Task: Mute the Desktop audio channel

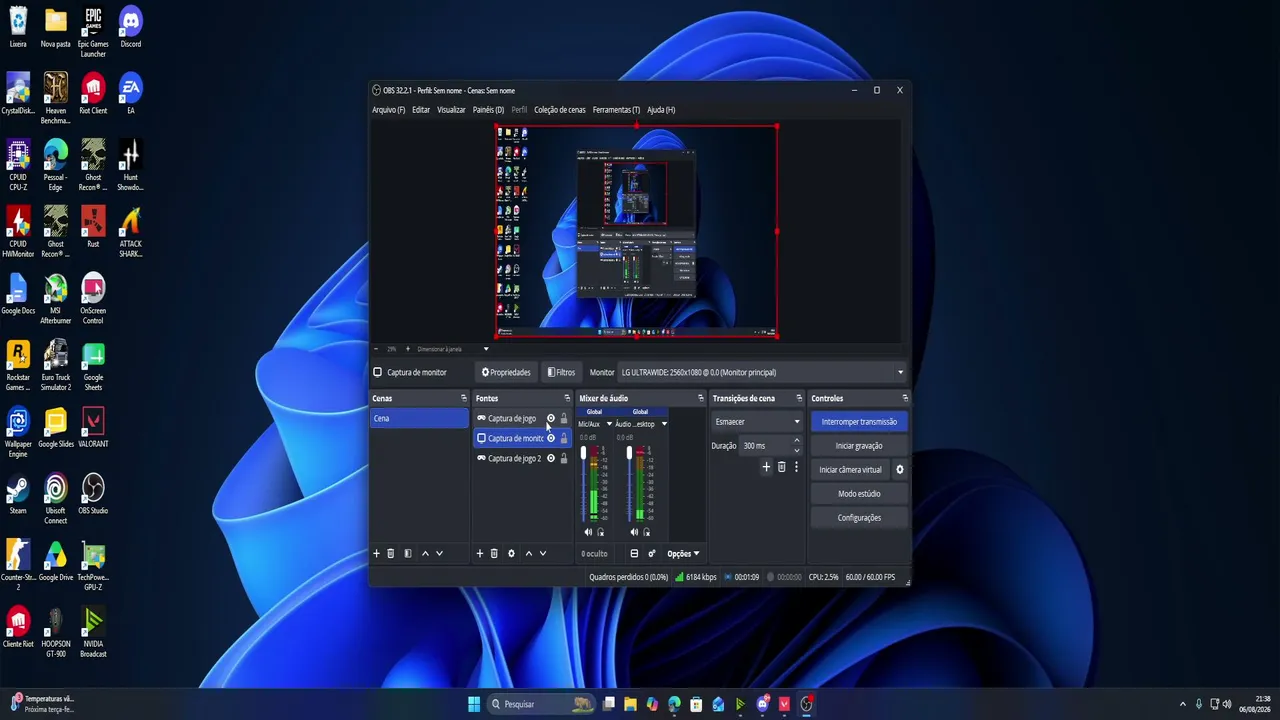Action: pyautogui.click(x=634, y=532)
